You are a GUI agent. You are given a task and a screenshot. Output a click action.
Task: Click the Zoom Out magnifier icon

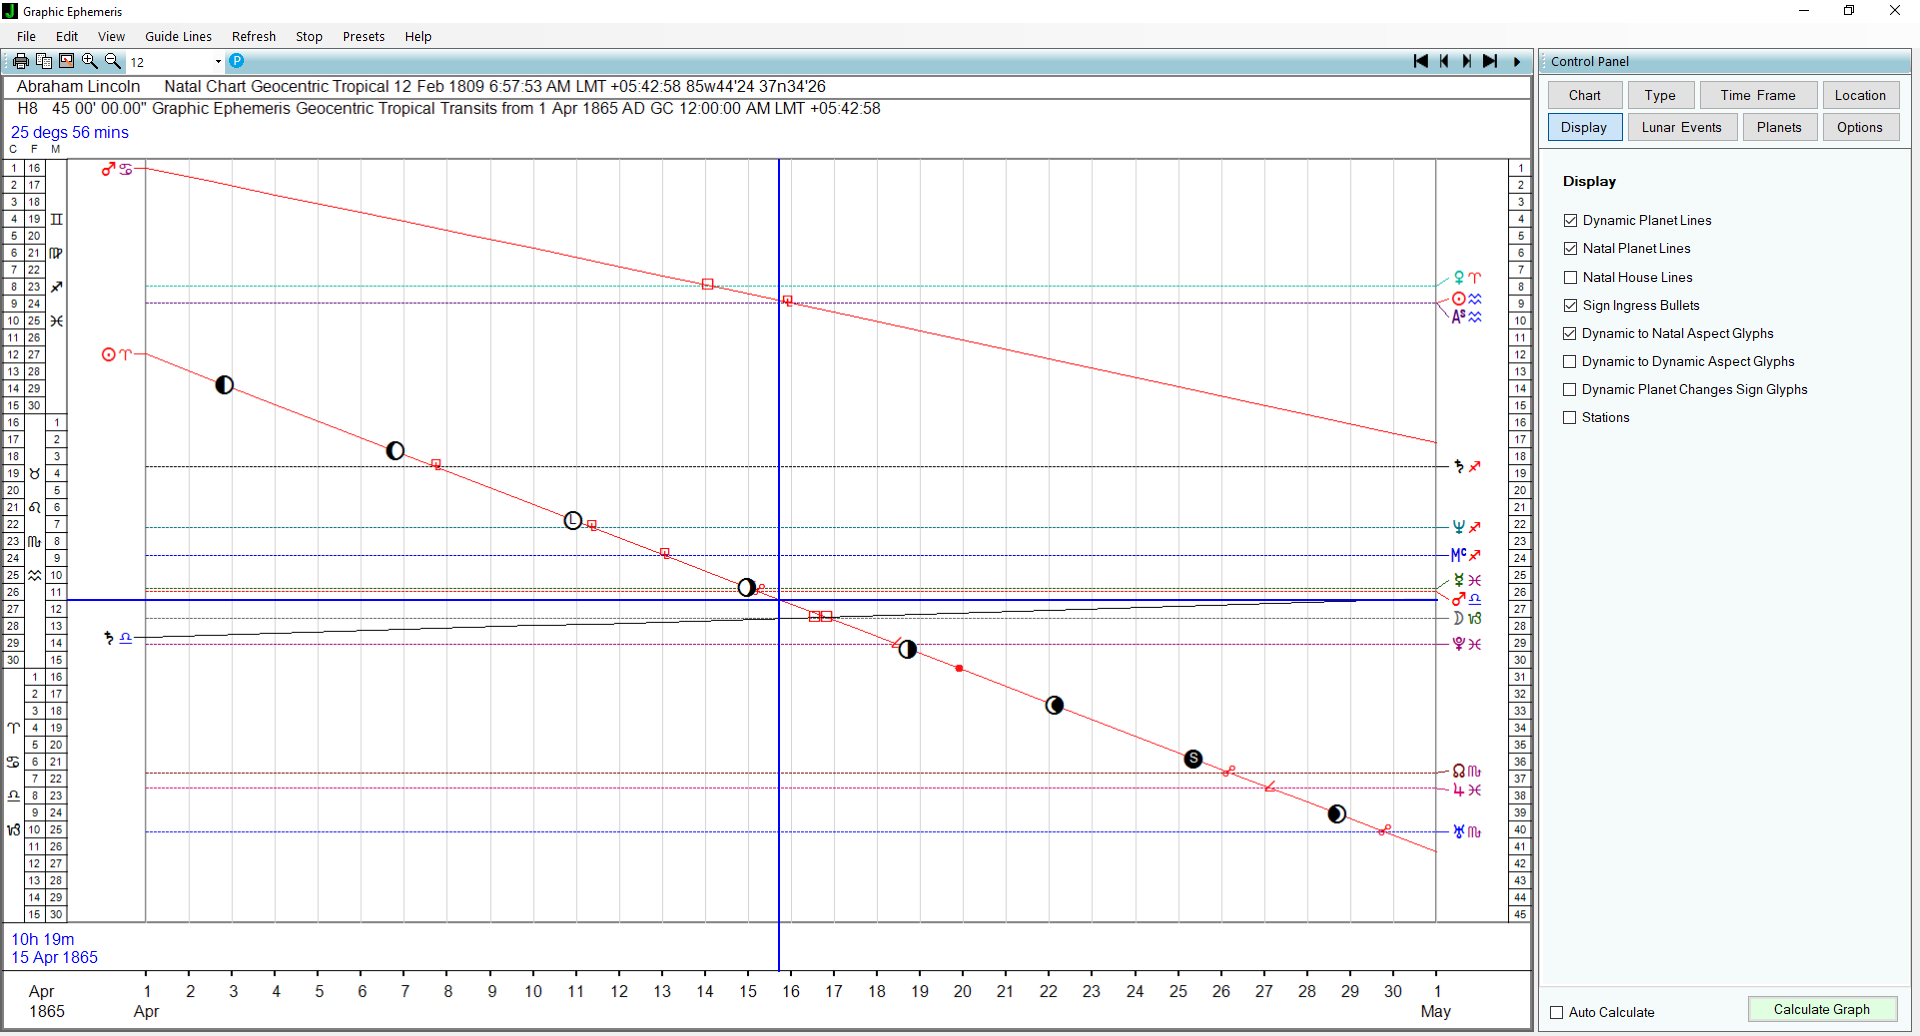tap(113, 61)
